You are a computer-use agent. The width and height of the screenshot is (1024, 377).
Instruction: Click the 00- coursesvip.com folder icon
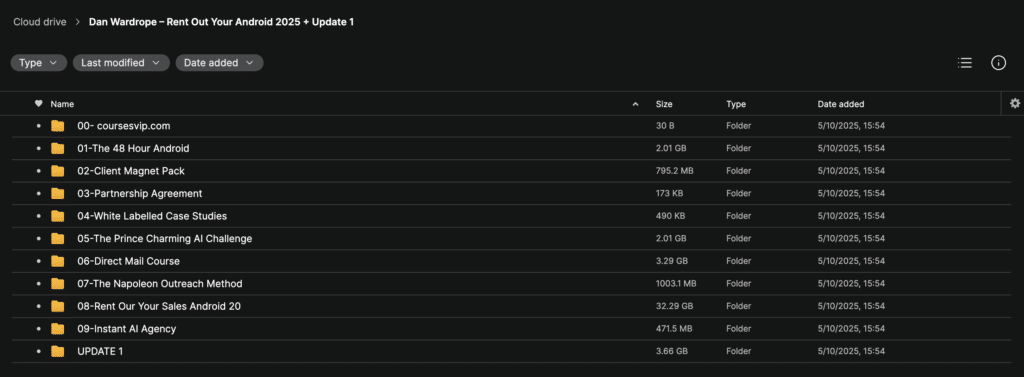(x=57, y=126)
